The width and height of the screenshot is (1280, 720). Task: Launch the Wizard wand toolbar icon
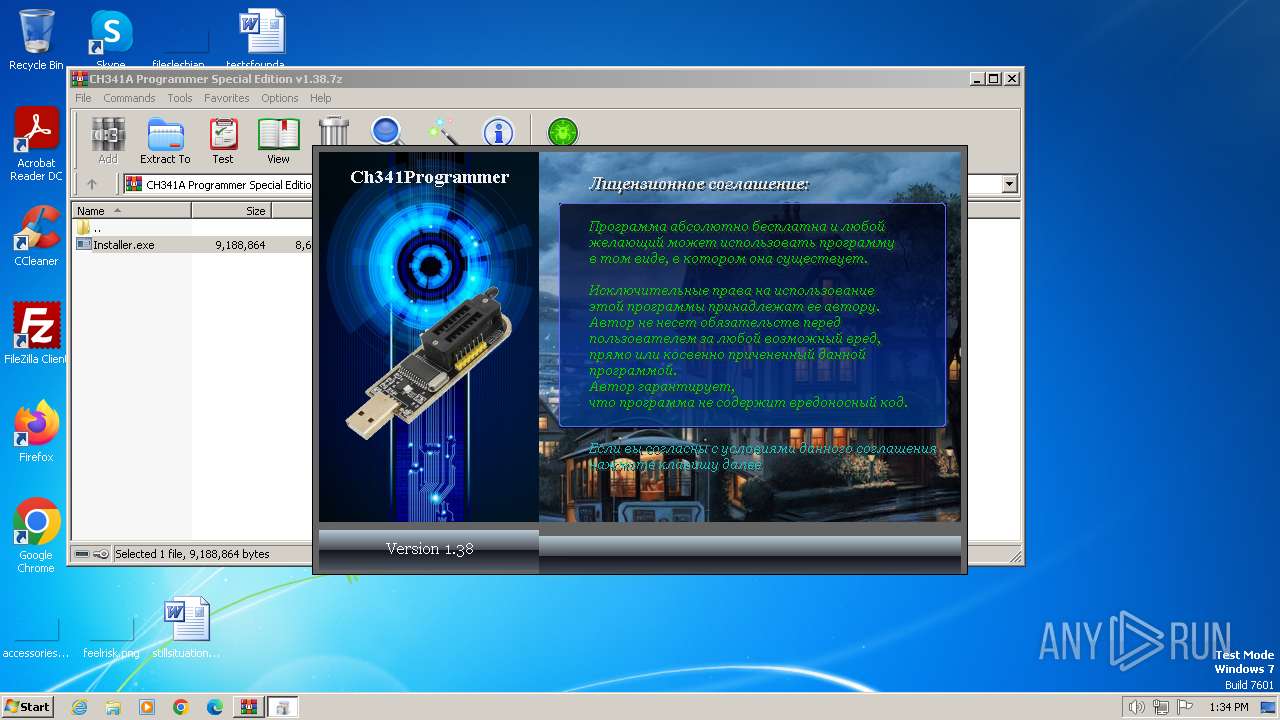(442, 132)
